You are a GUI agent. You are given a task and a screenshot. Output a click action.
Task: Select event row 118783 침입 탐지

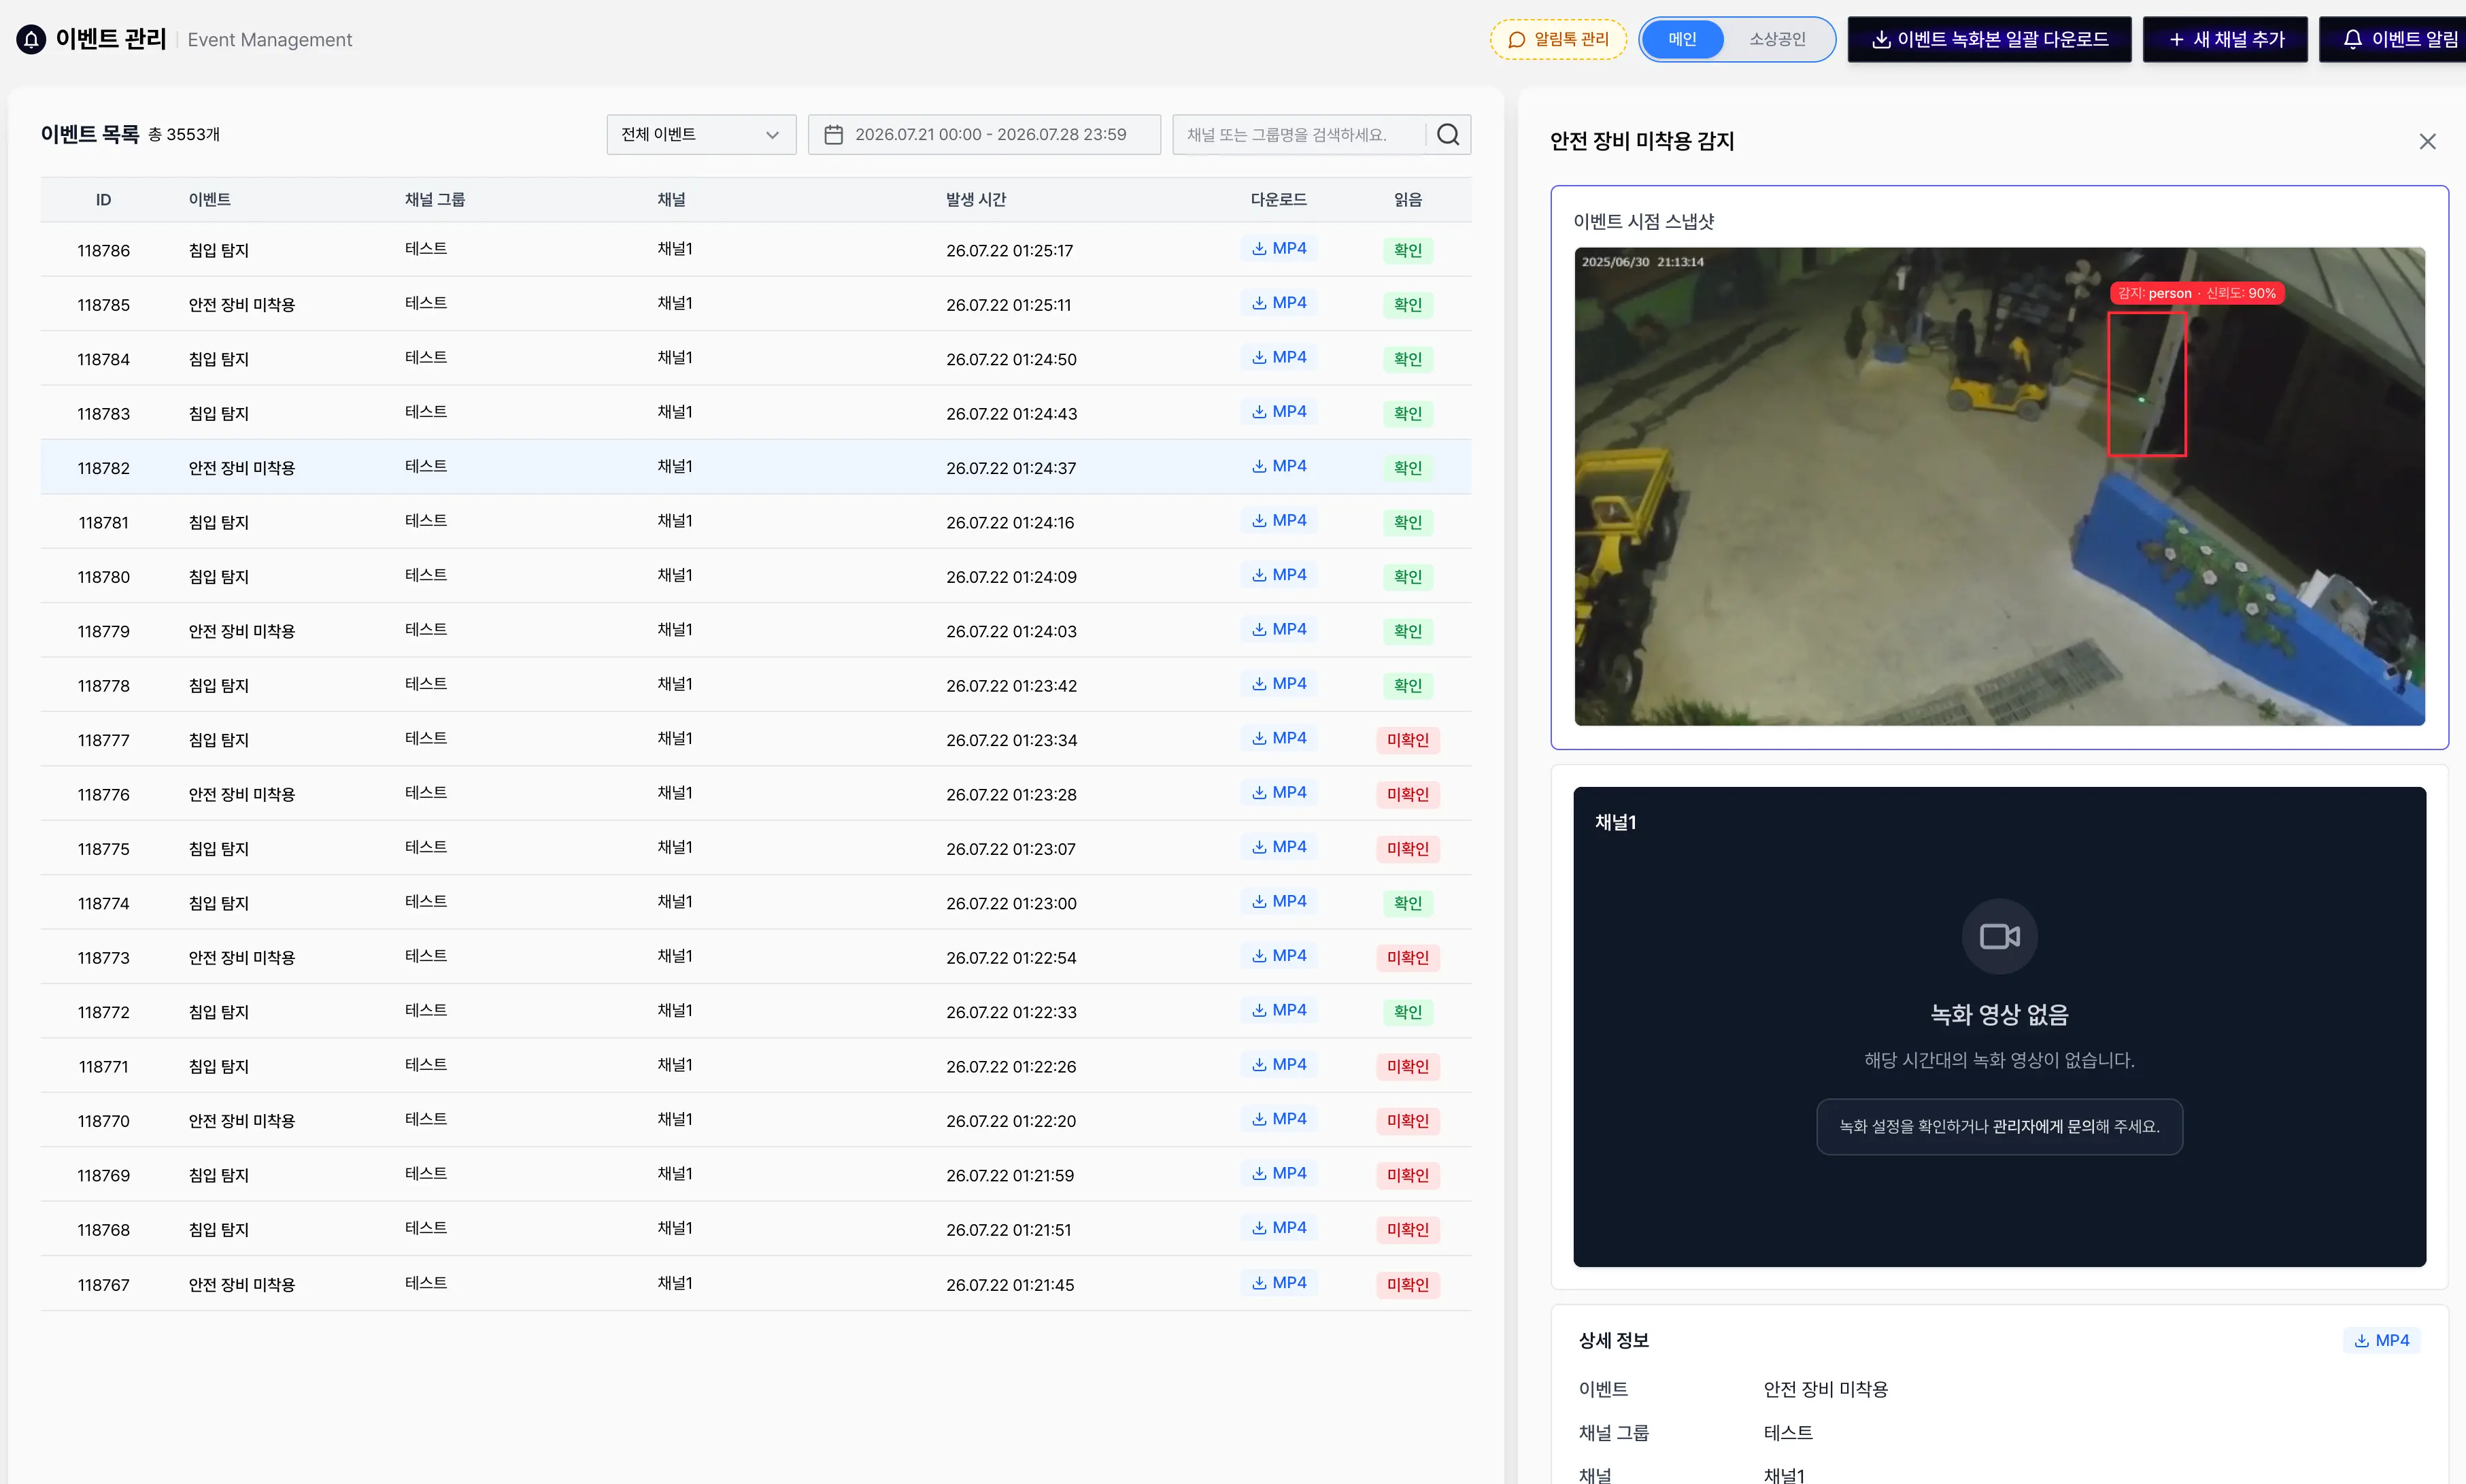756,412
